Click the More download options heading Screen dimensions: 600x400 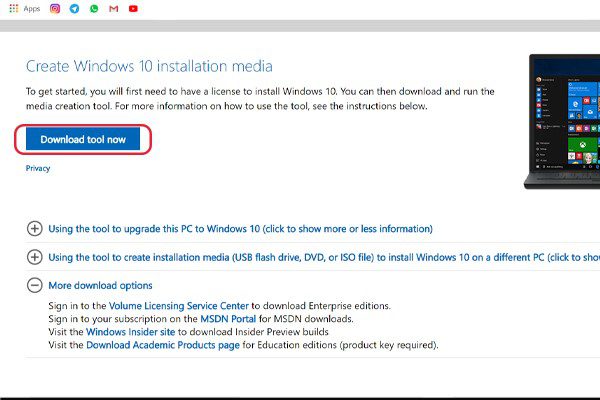tap(100, 286)
